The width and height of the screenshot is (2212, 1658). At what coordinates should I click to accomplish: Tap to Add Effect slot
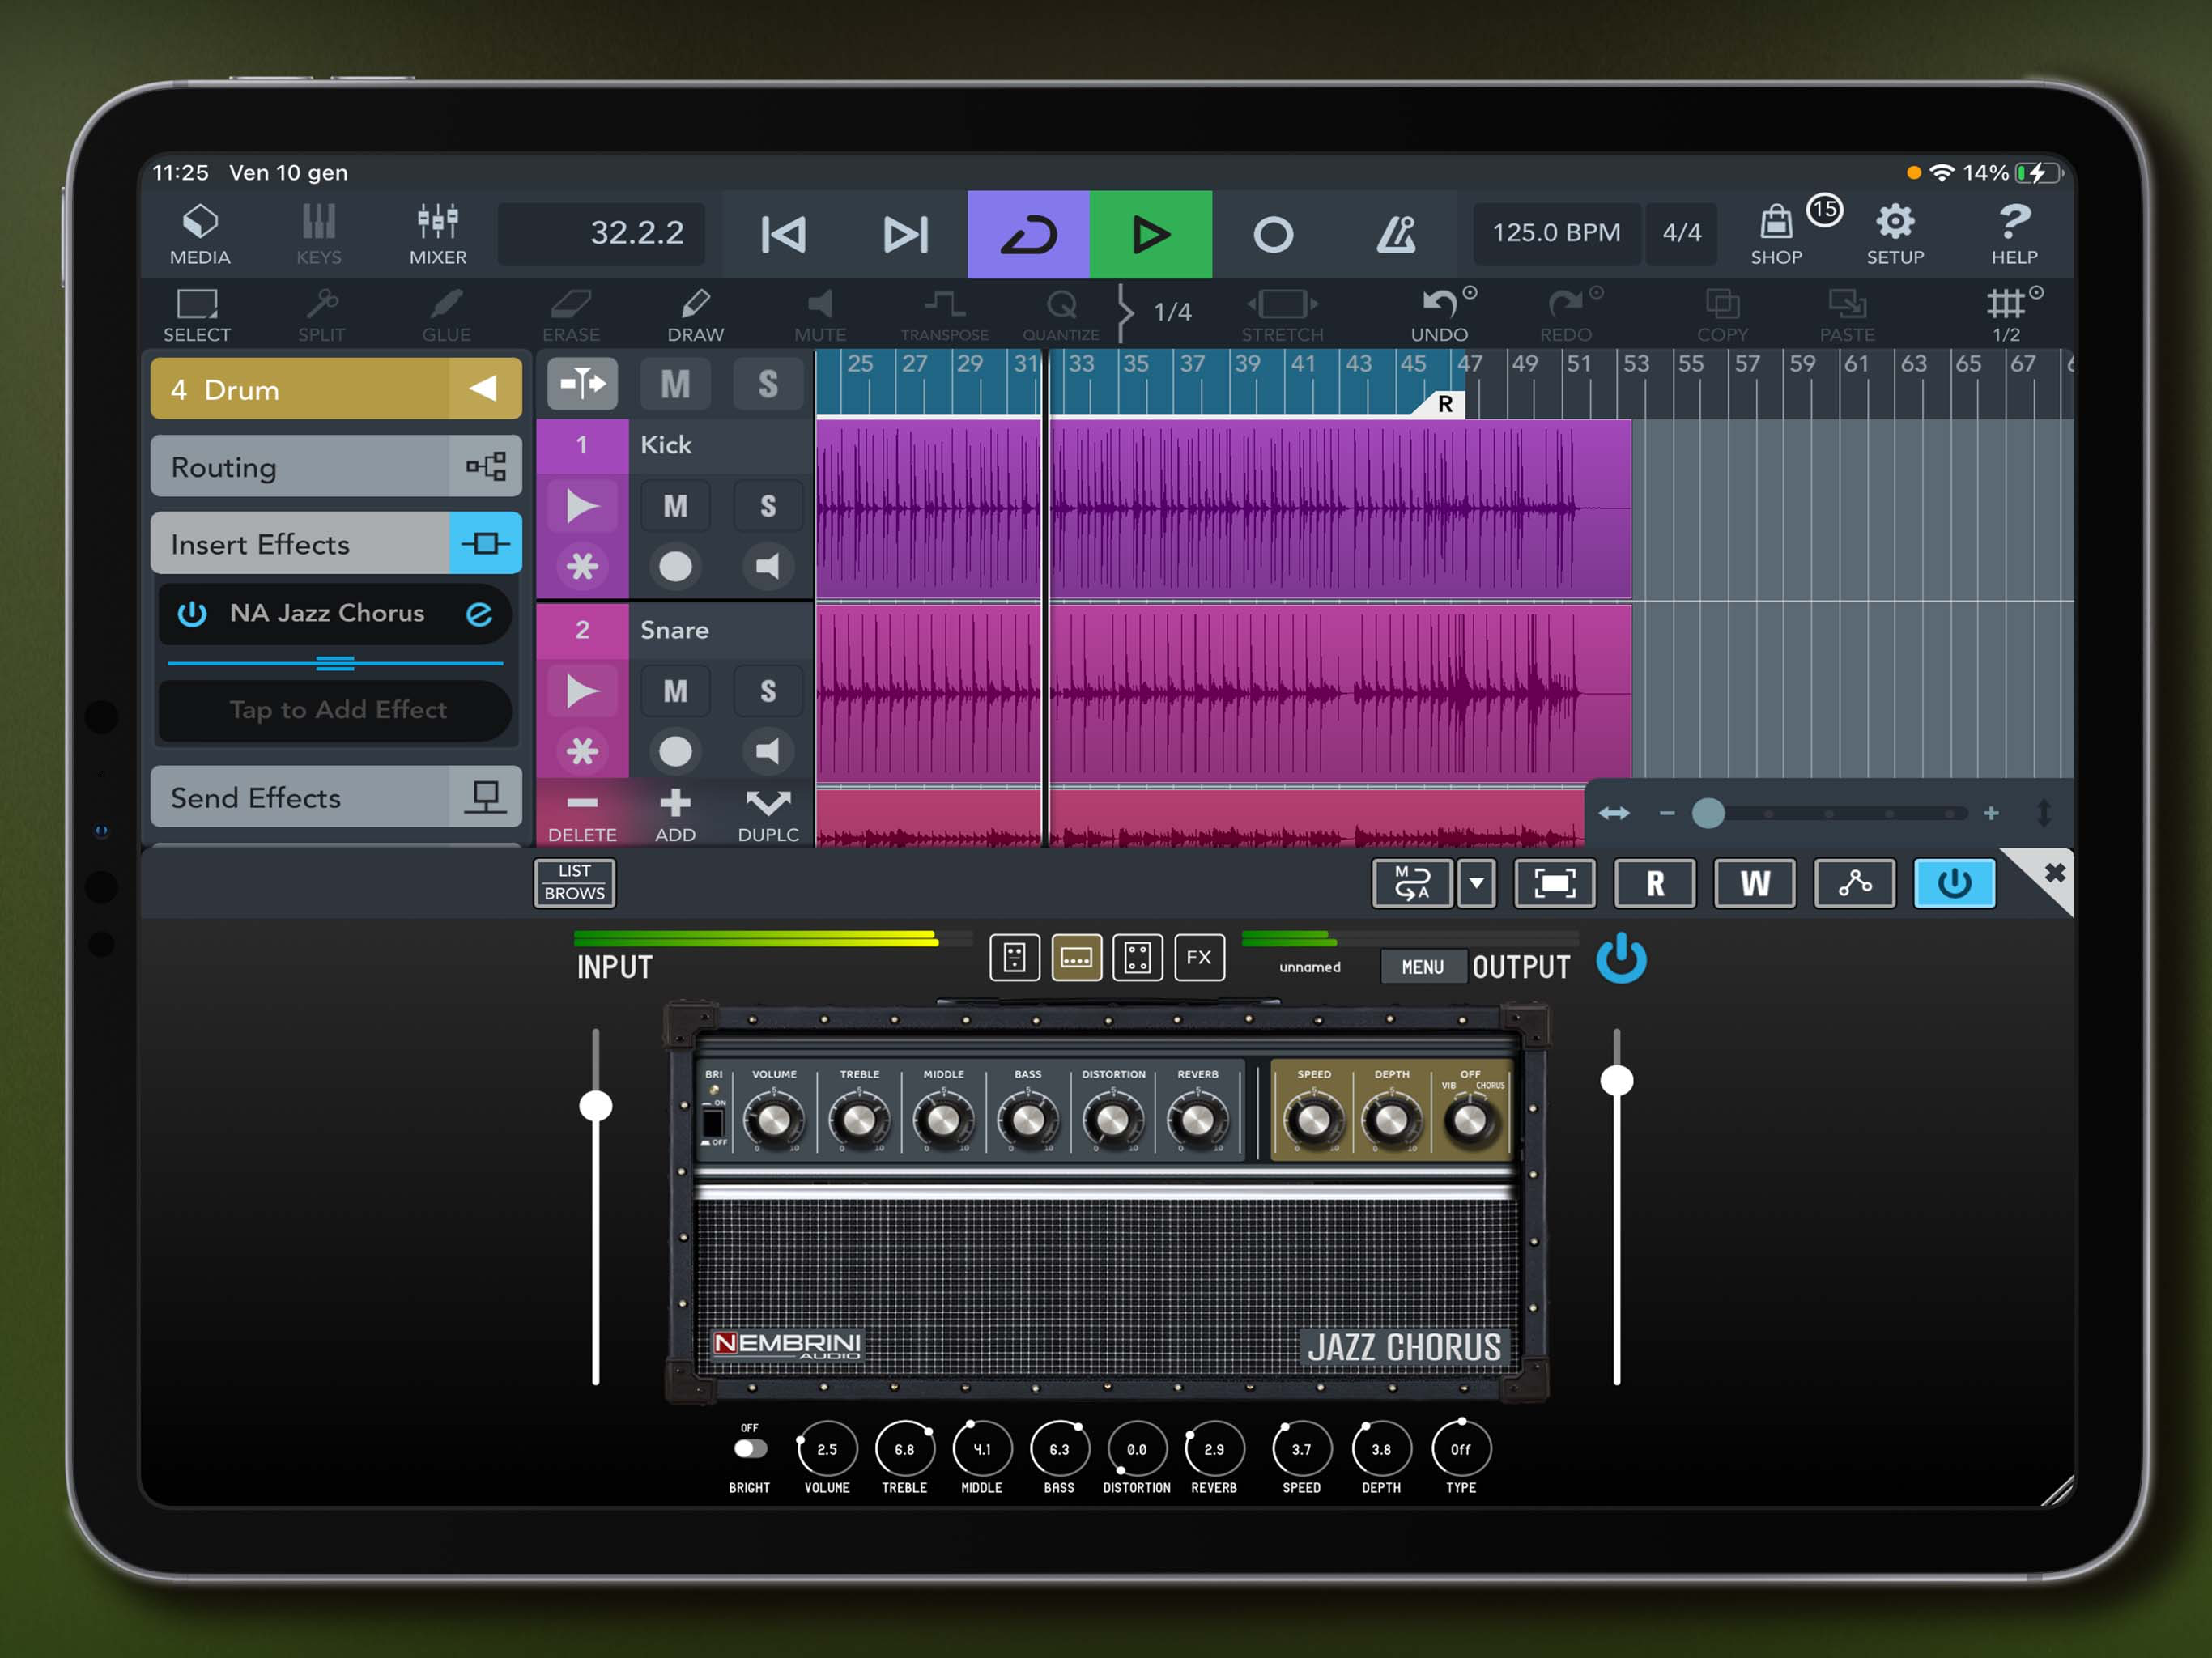coord(336,710)
